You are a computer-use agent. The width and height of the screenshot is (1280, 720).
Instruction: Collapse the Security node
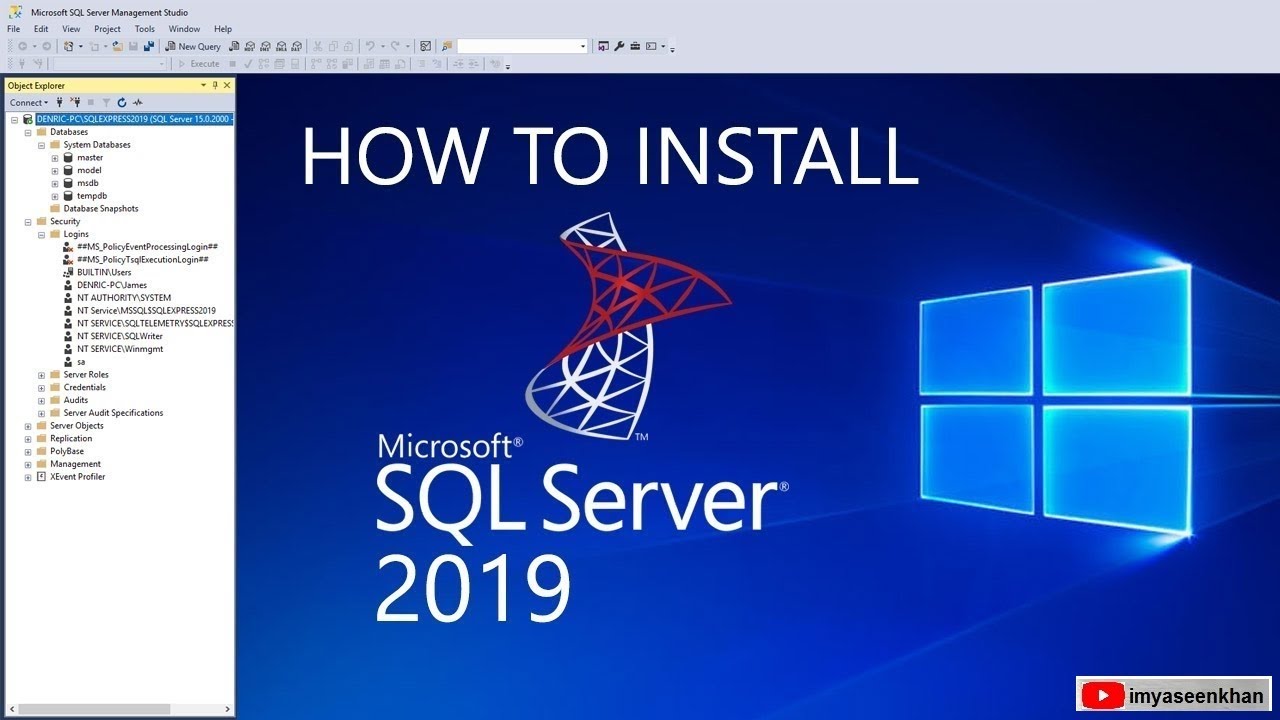pos(28,222)
